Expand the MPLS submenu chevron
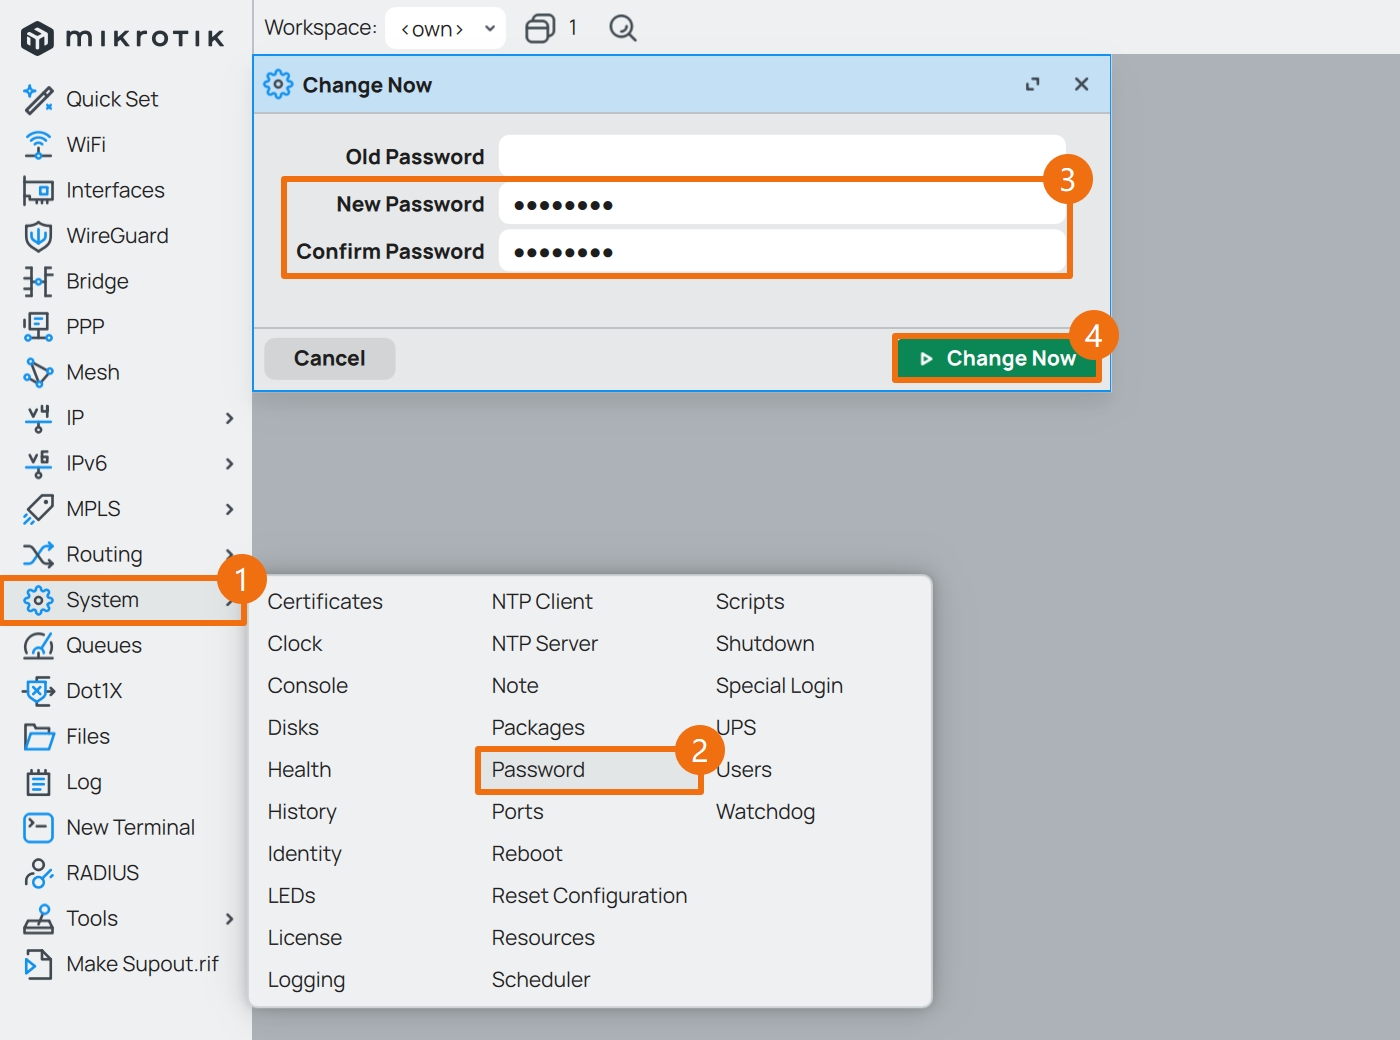The image size is (1400, 1040). point(229,509)
